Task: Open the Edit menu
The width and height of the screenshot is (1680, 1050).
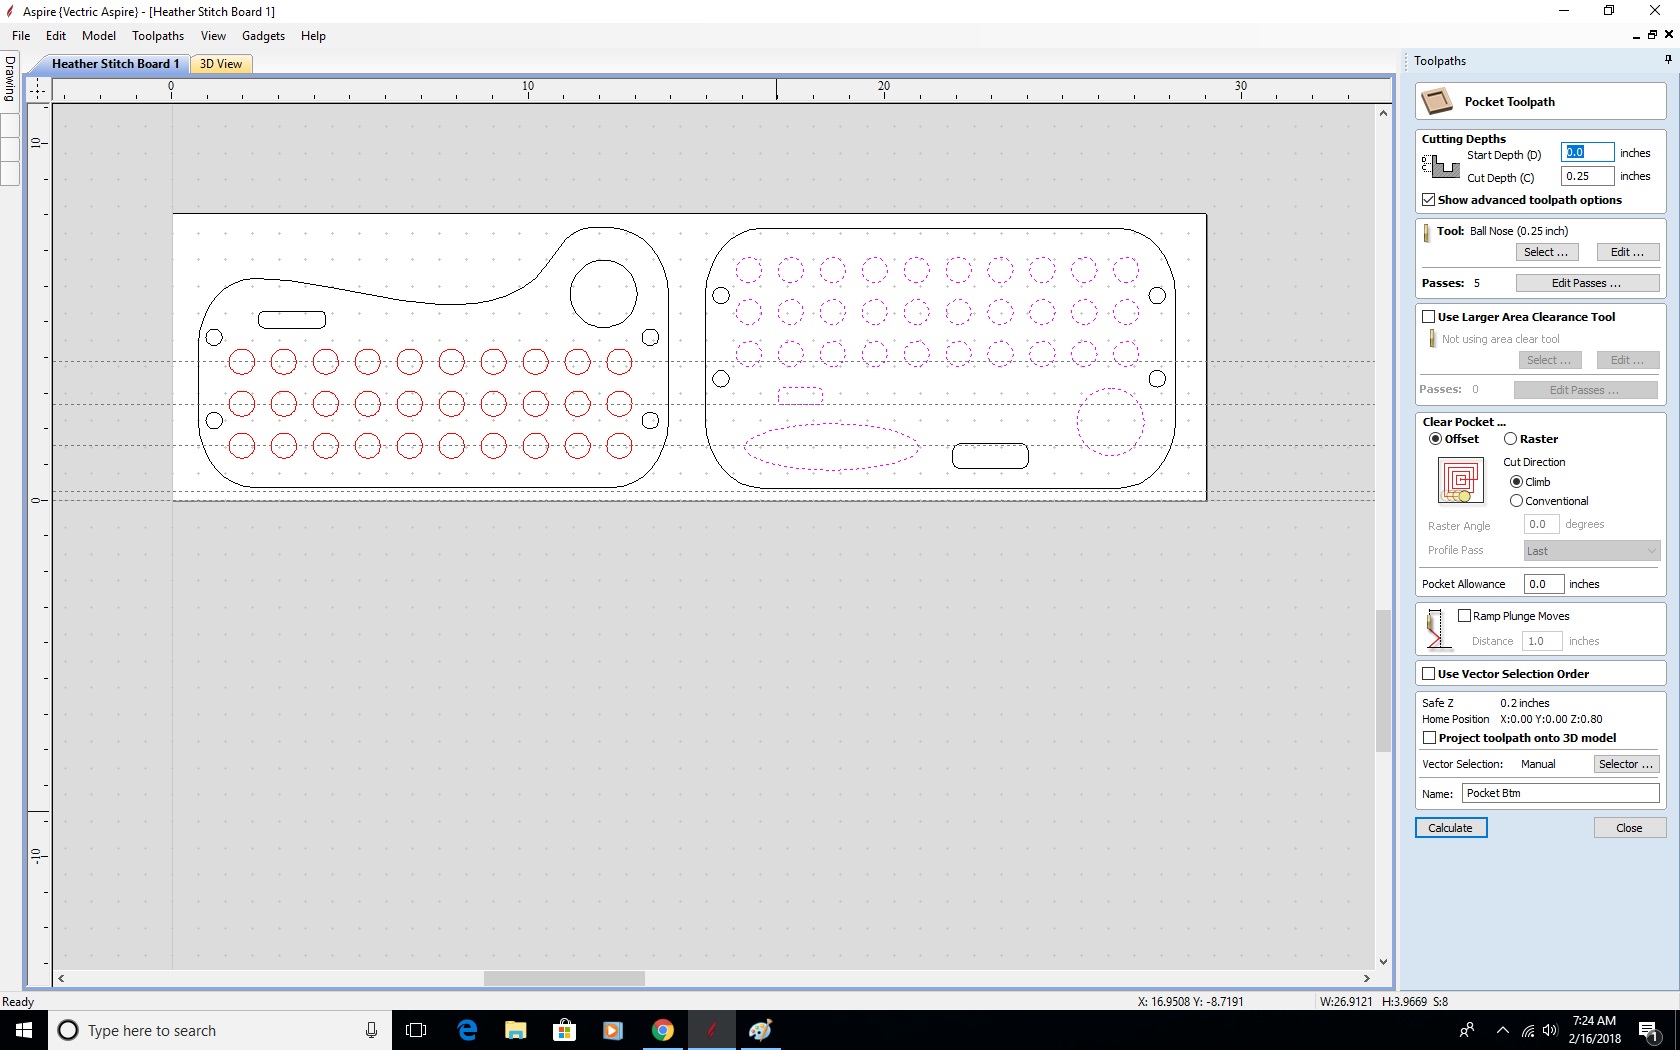Action: click(56, 36)
